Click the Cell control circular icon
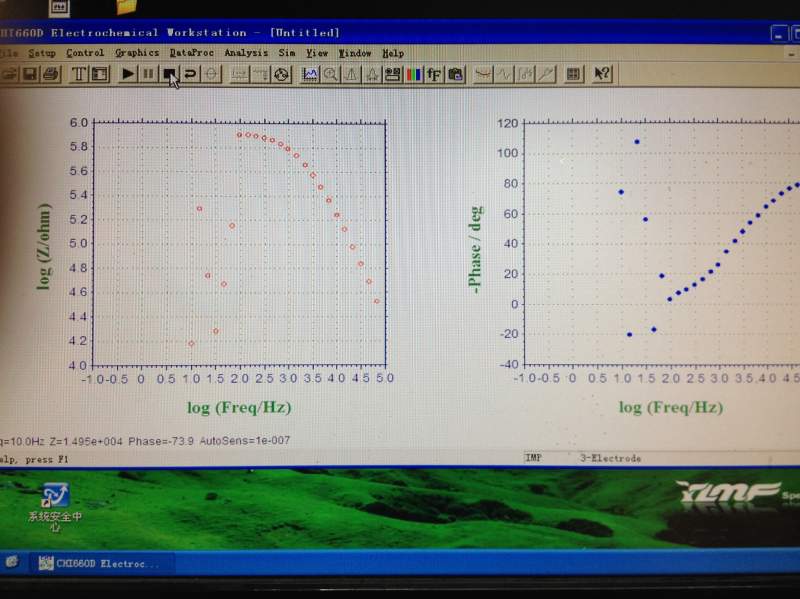The image size is (800, 599). coord(281,74)
